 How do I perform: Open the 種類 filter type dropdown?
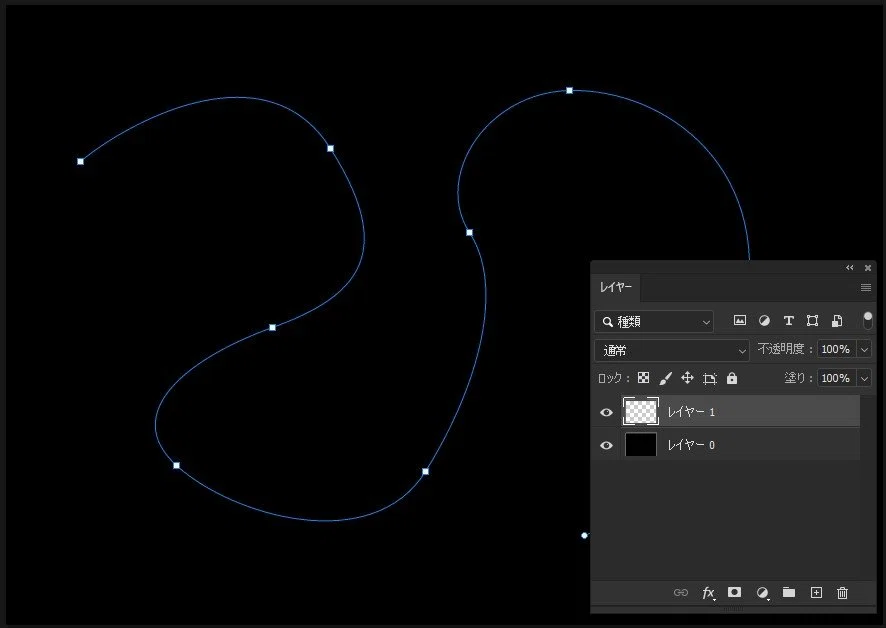[654, 322]
